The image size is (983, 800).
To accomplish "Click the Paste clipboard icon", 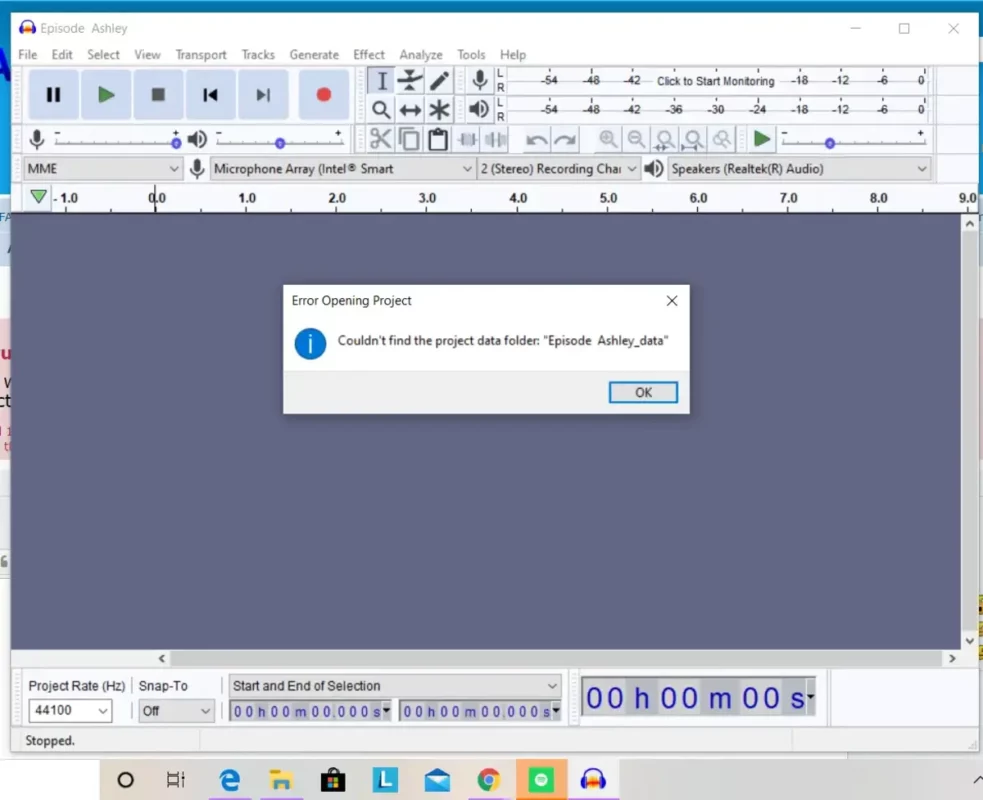I will [x=438, y=139].
